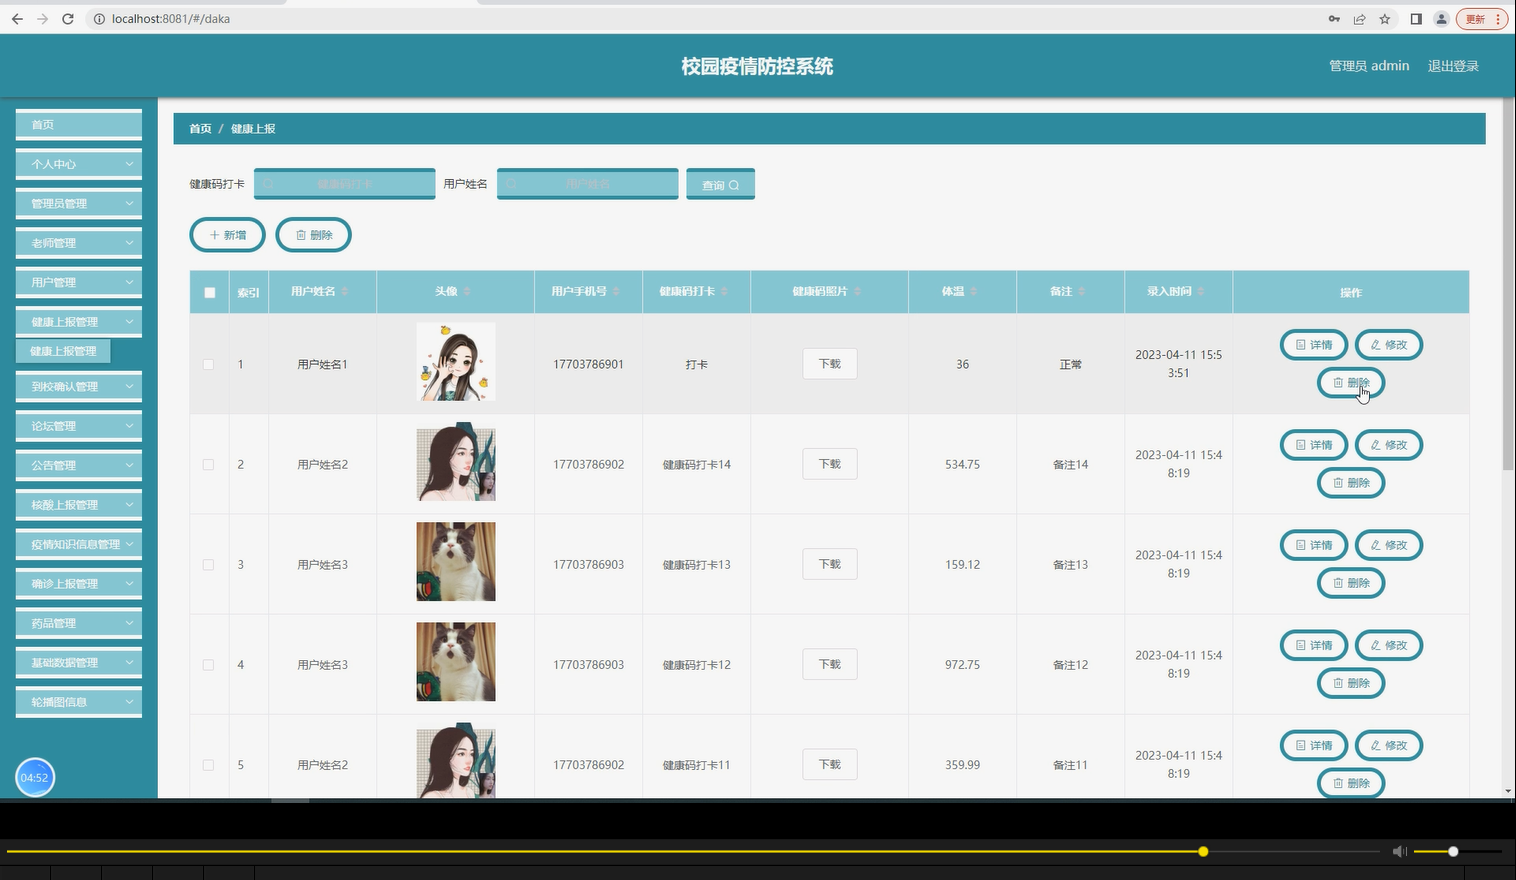This screenshot has height=880, width=1516.
Task: Click the 04:52 round timer badge
Action: tap(35, 777)
